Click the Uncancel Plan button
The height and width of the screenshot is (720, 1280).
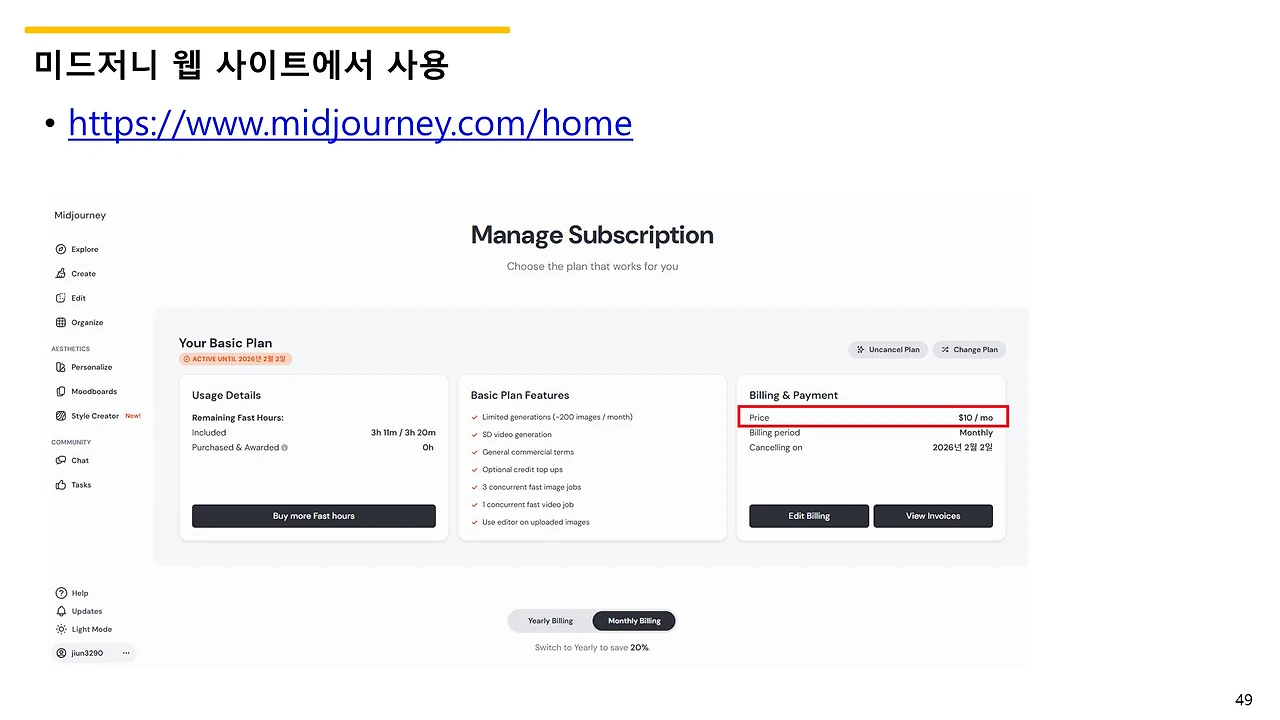888,350
